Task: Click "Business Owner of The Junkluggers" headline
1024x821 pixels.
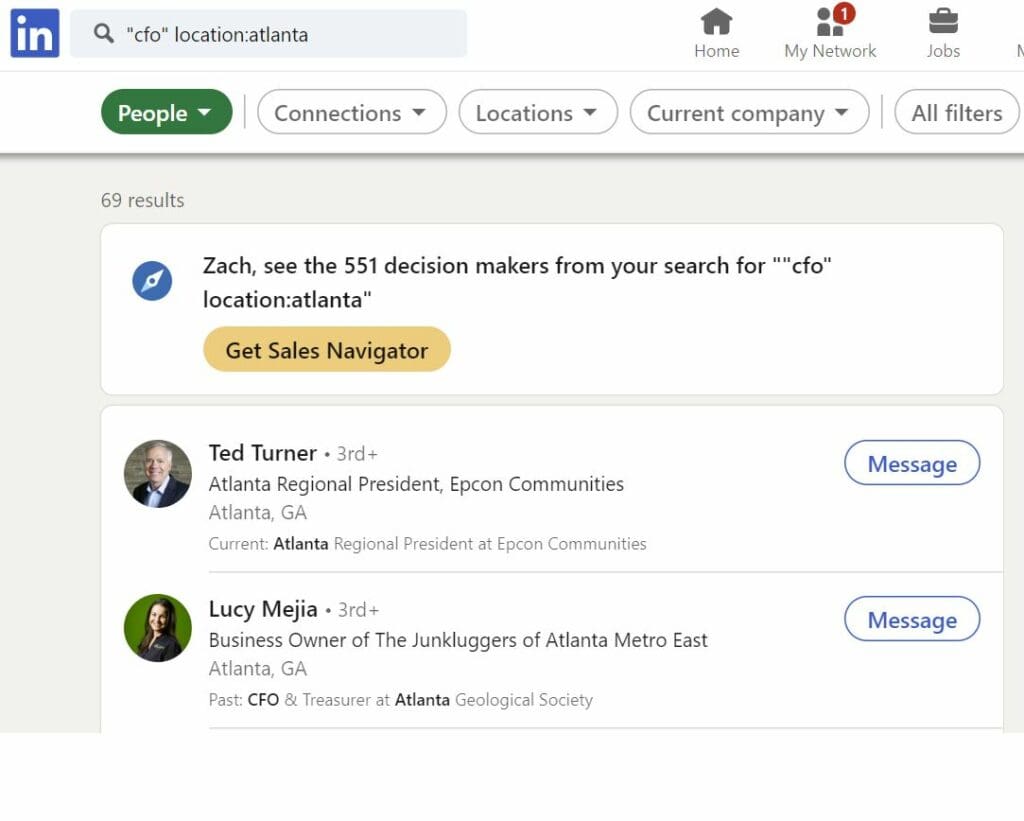Action: pyautogui.click(x=458, y=640)
